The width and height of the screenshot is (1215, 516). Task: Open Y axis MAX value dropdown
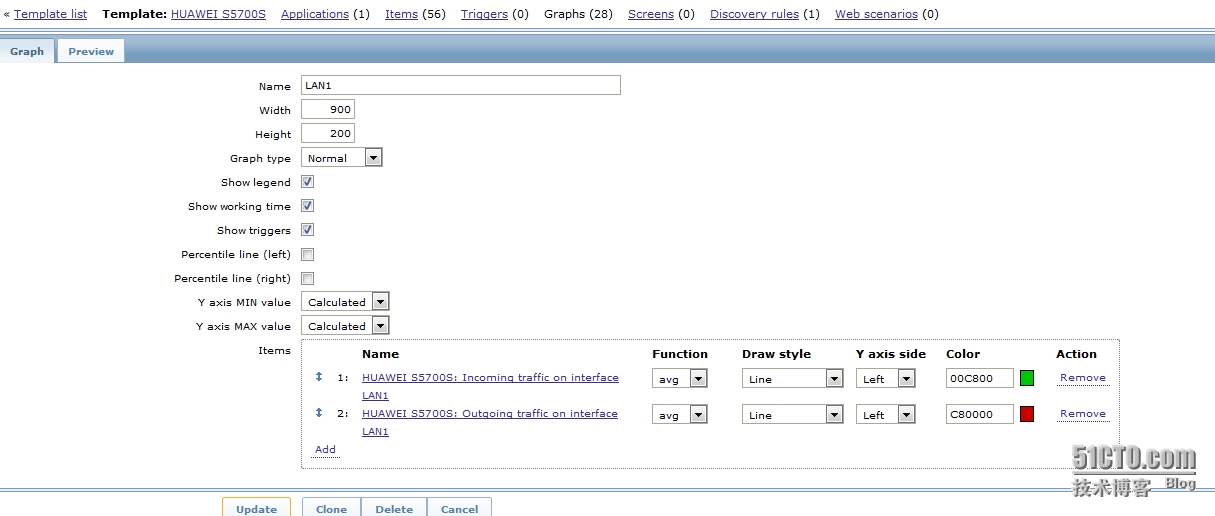pyautogui.click(x=345, y=326)
